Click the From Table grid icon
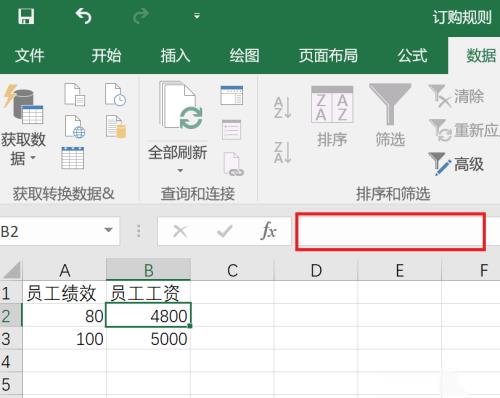 click(73, 158)
